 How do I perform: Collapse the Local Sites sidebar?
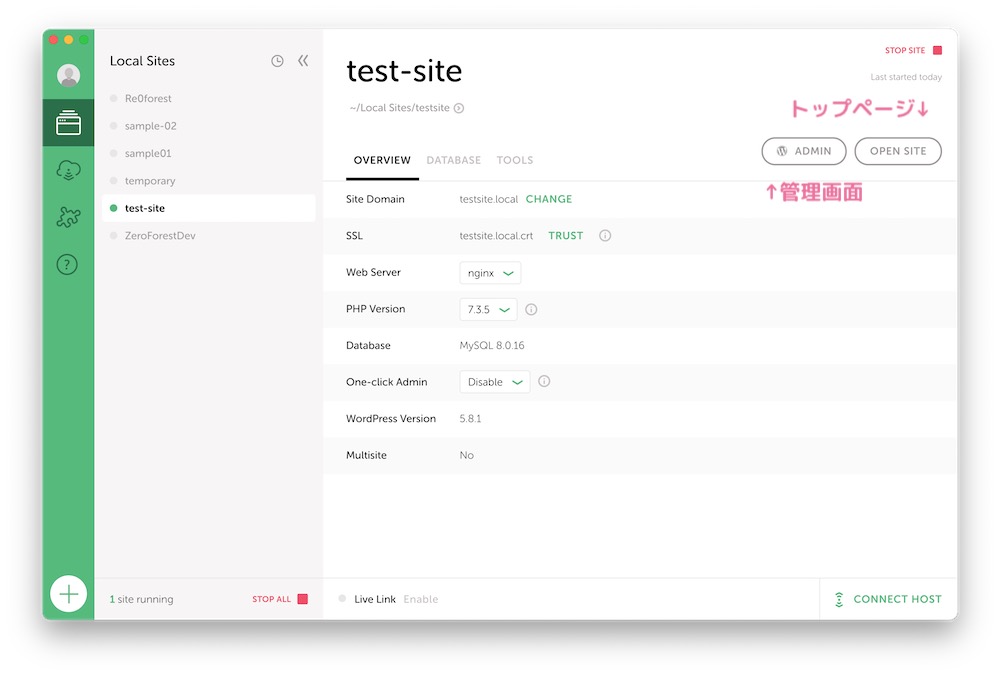[x=303, y=61]
